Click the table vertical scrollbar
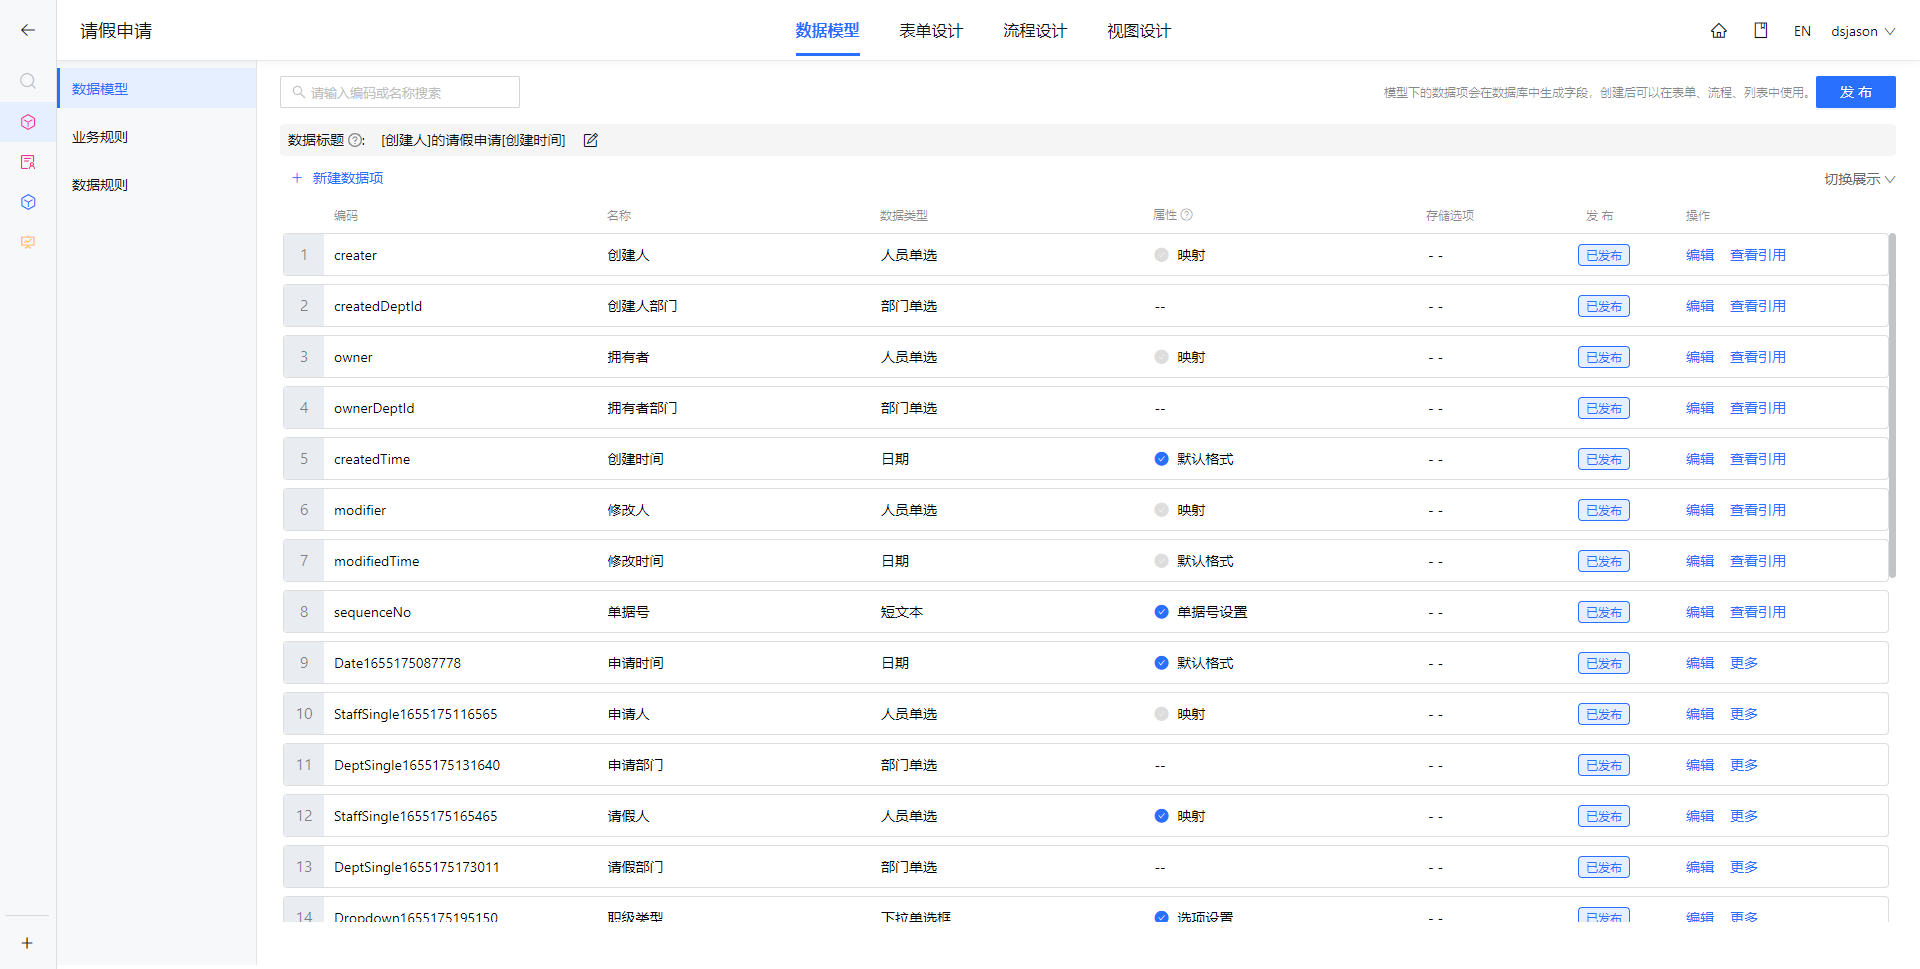 tap(1892, 405)
